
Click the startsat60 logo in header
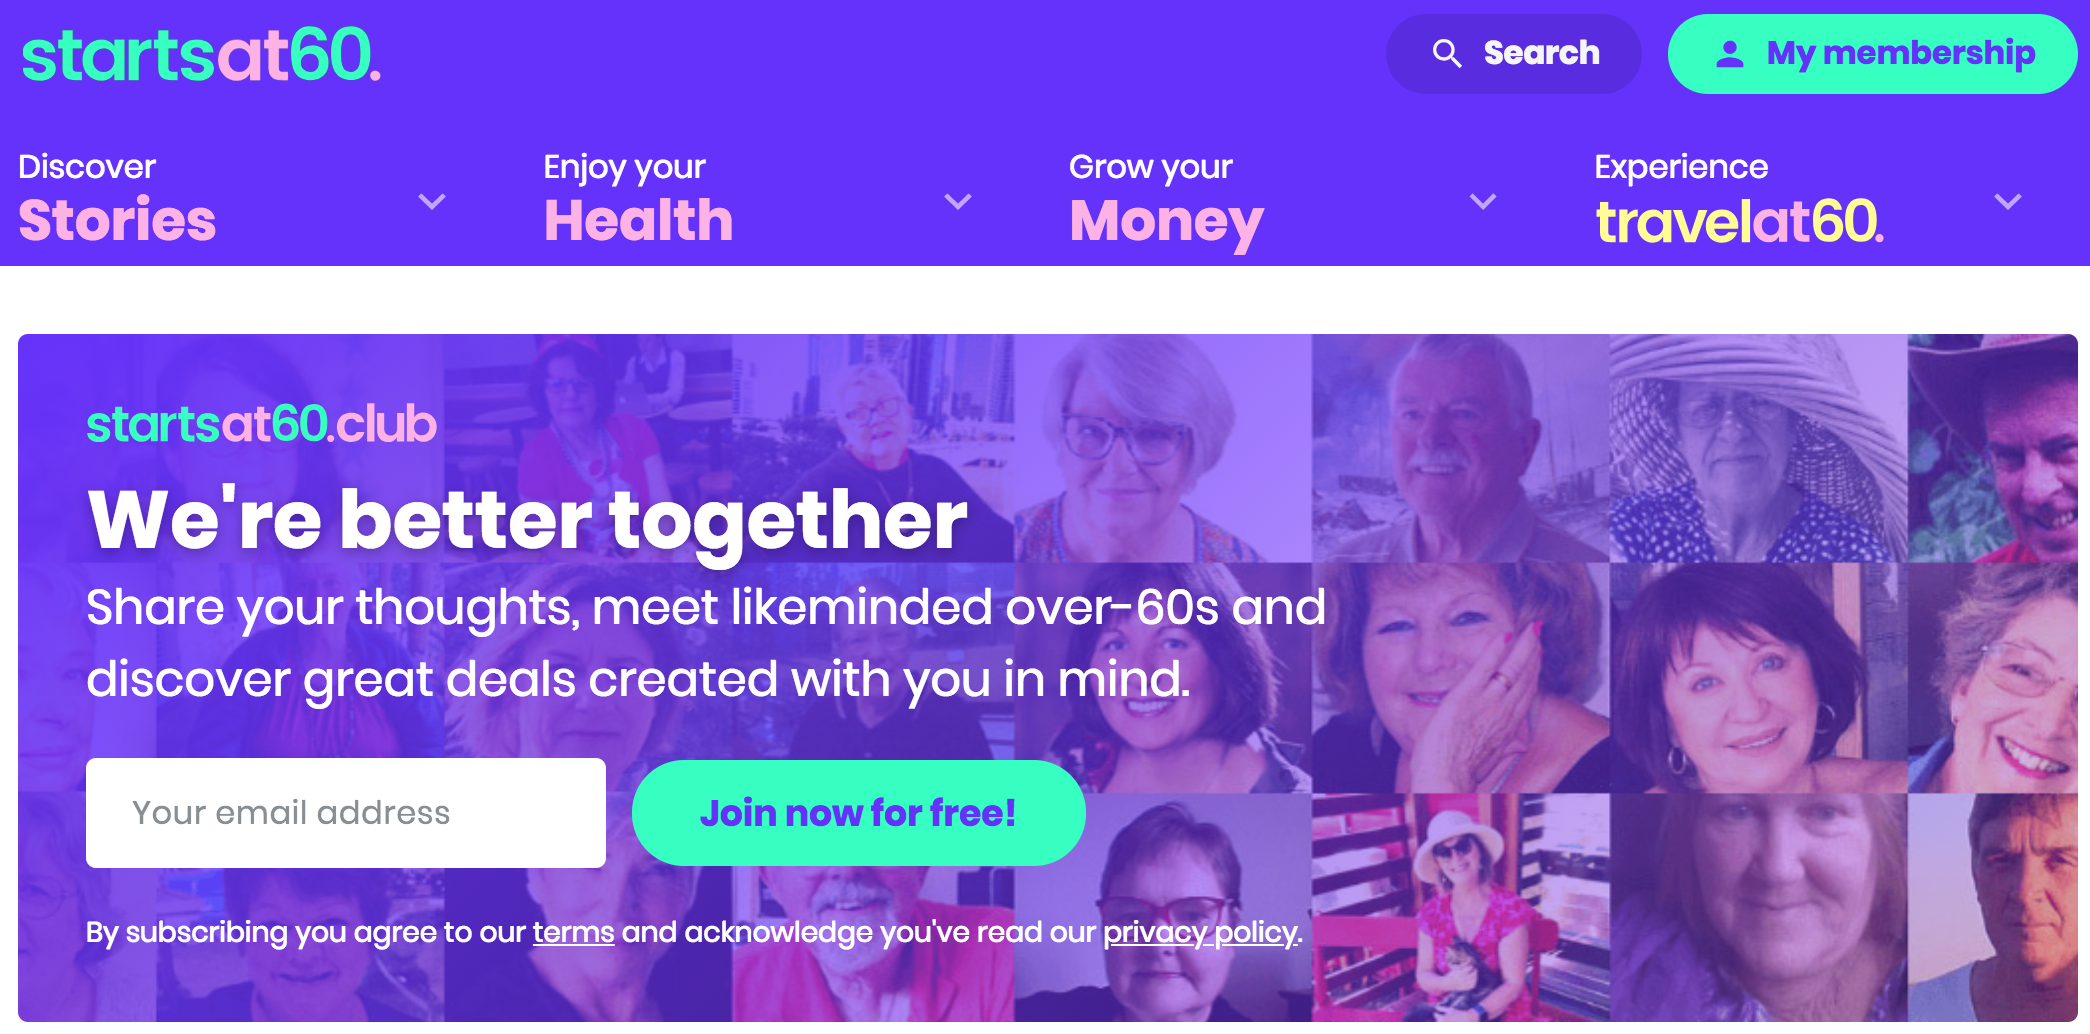pyautogui.click(x=201, y=55)
